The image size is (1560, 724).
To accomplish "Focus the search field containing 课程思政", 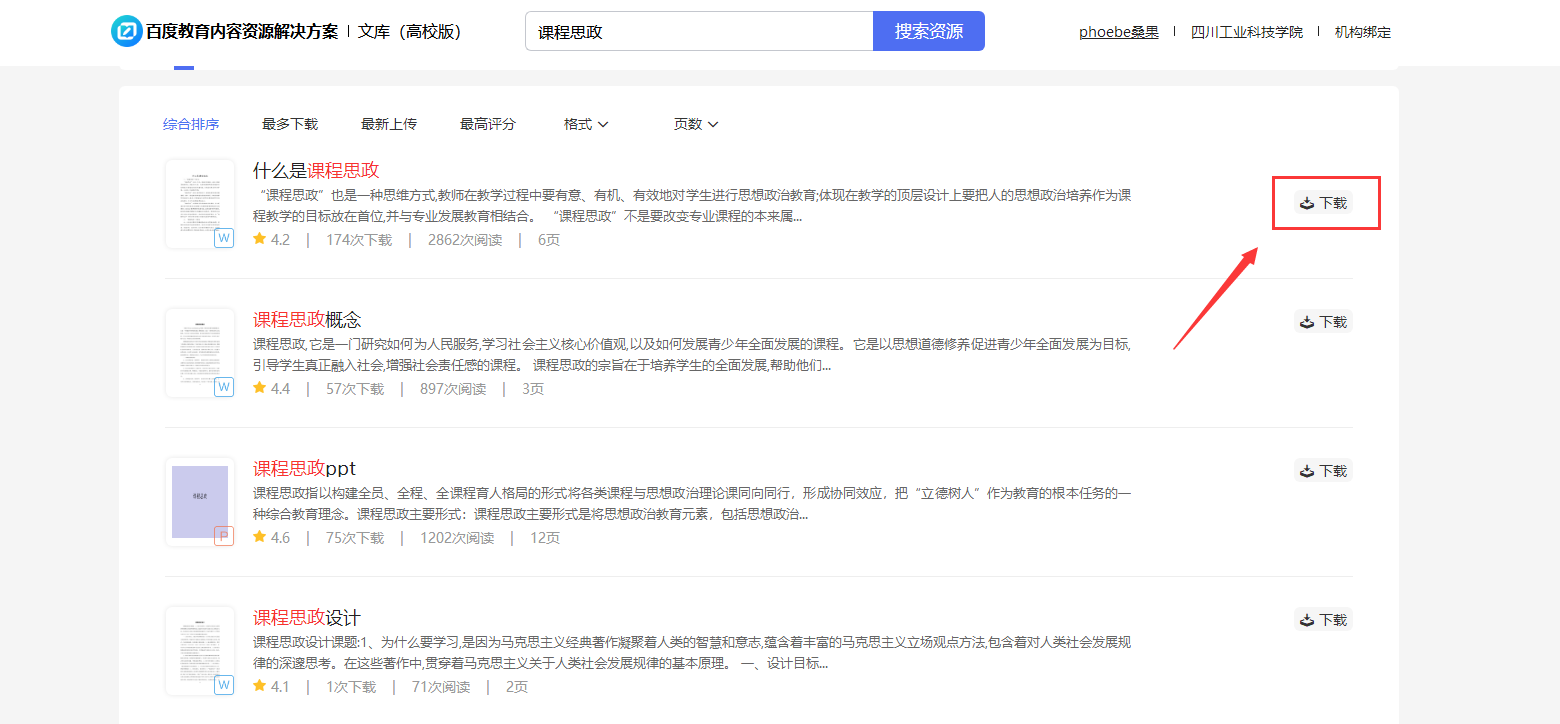I will pyautogui.click(x=699, y=31).
